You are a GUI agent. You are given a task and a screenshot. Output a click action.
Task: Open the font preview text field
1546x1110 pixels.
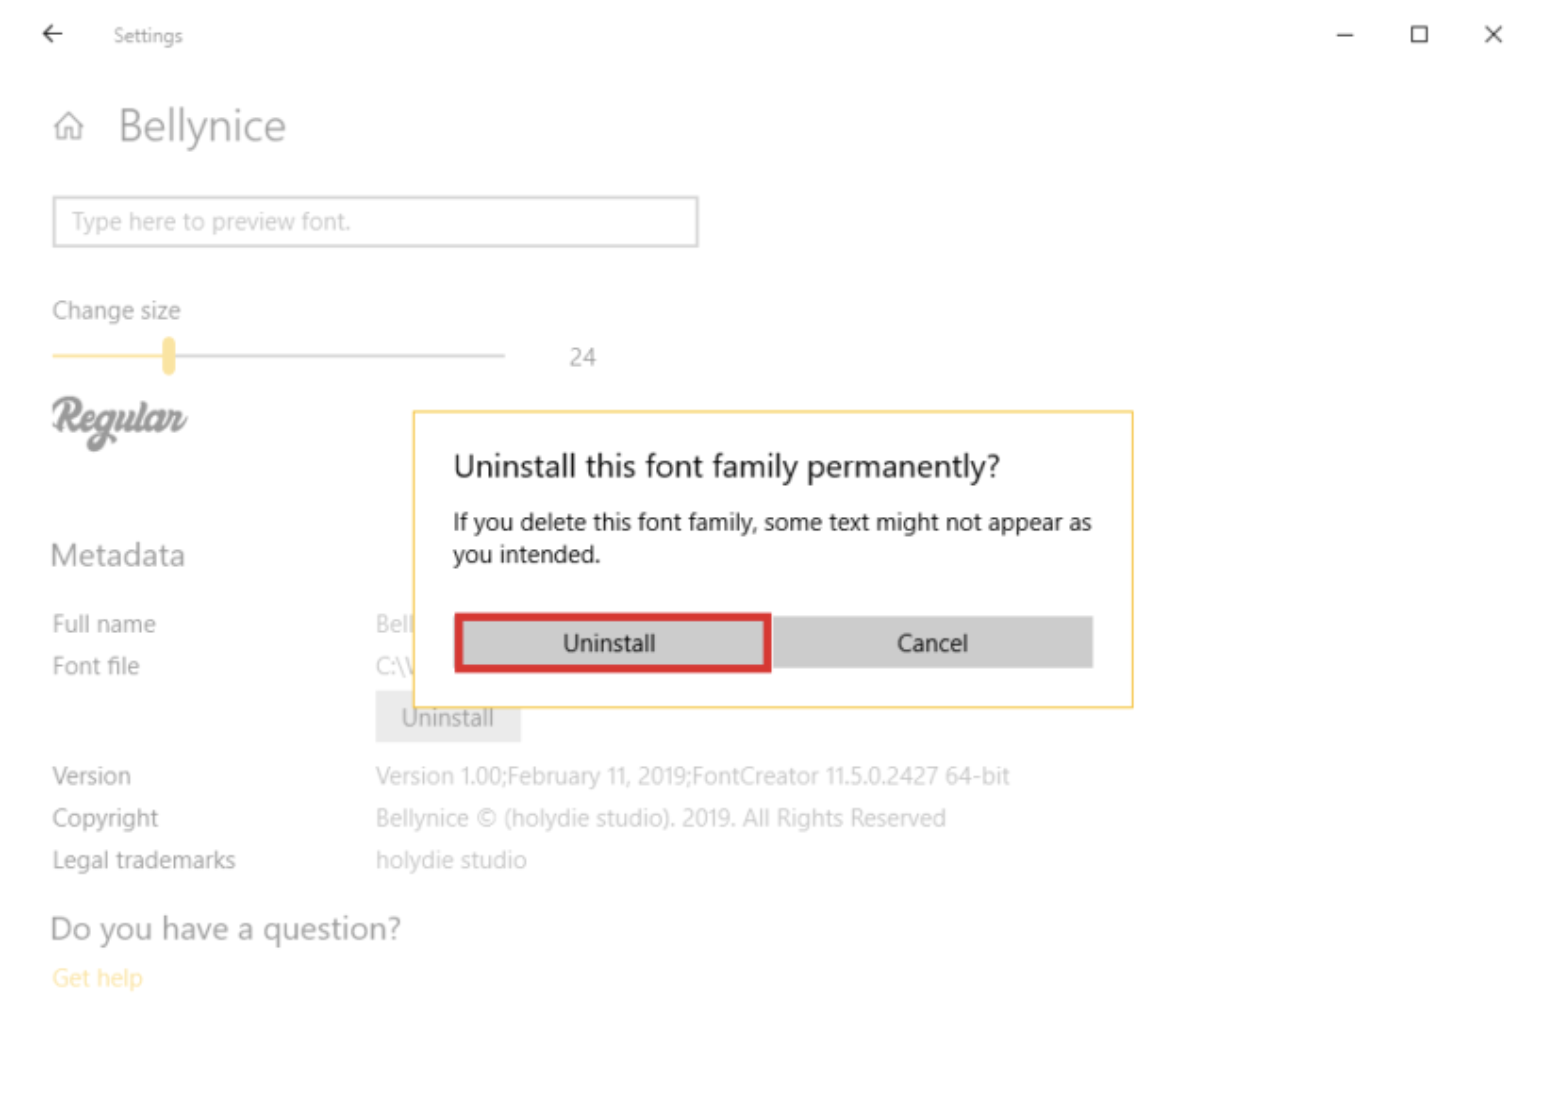click(375, 221)
